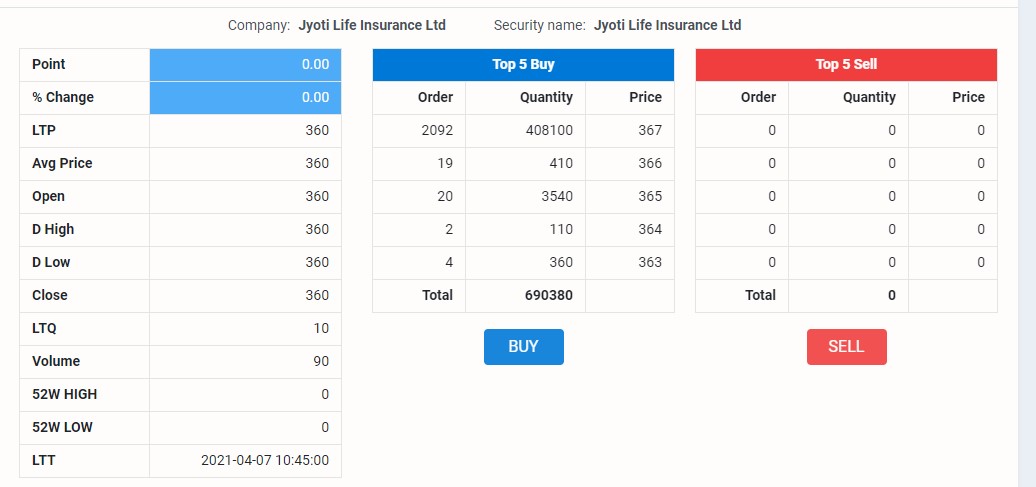Viewport: 1036px width, 487px height.
Task: Click Price column header in Top 5 Sell
Action: point(969,97)
